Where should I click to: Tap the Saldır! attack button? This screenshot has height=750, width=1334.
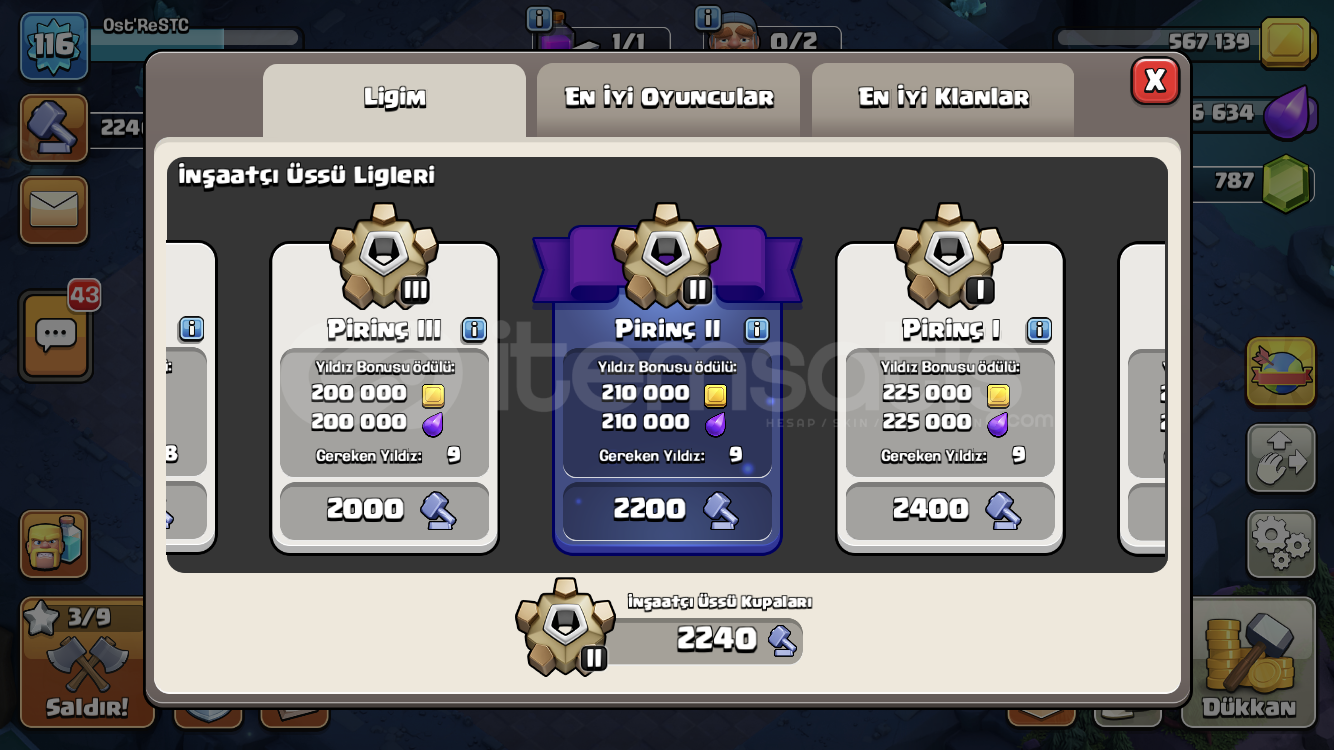[x=87, y=662]
